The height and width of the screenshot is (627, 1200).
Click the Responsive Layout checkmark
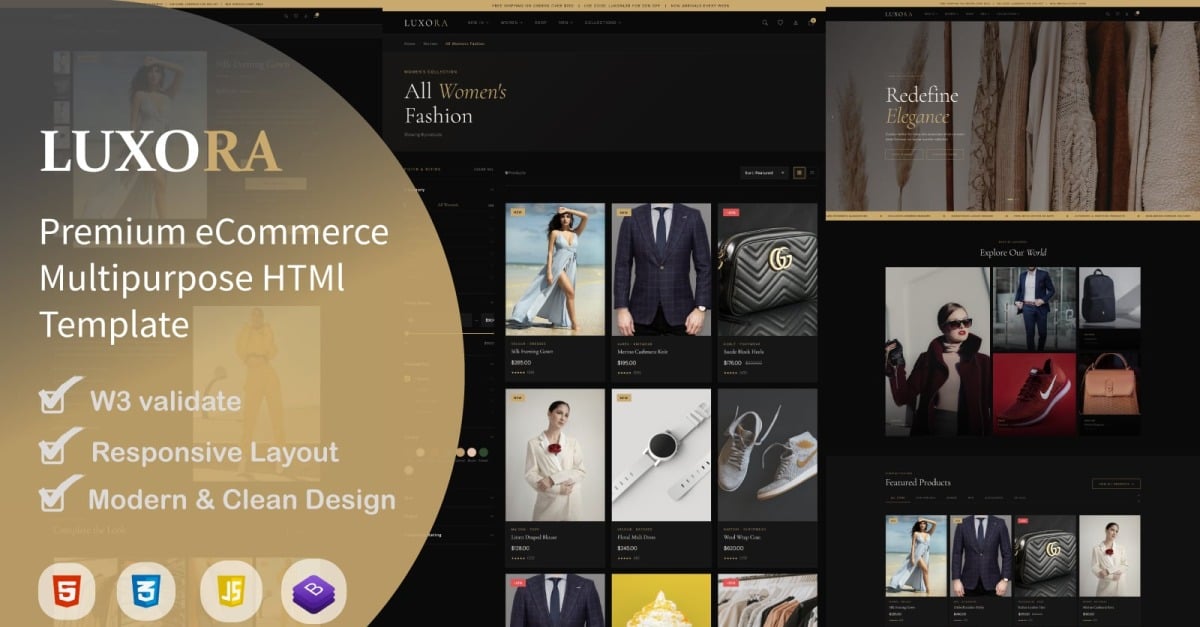61,446
